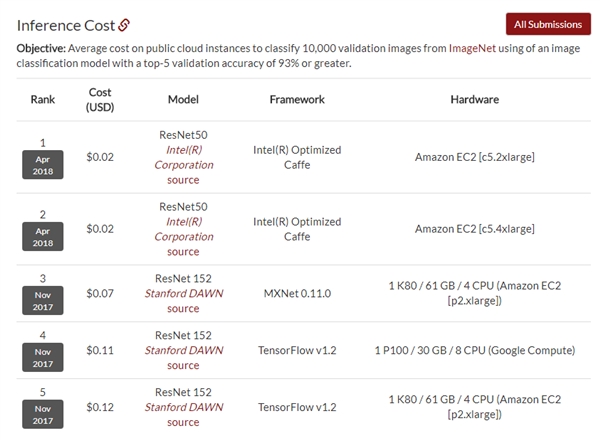This screenshot has width=600, height=440.
Task: Open Stanford DAWN link in rank 3
Action: (x=183, y=294)
